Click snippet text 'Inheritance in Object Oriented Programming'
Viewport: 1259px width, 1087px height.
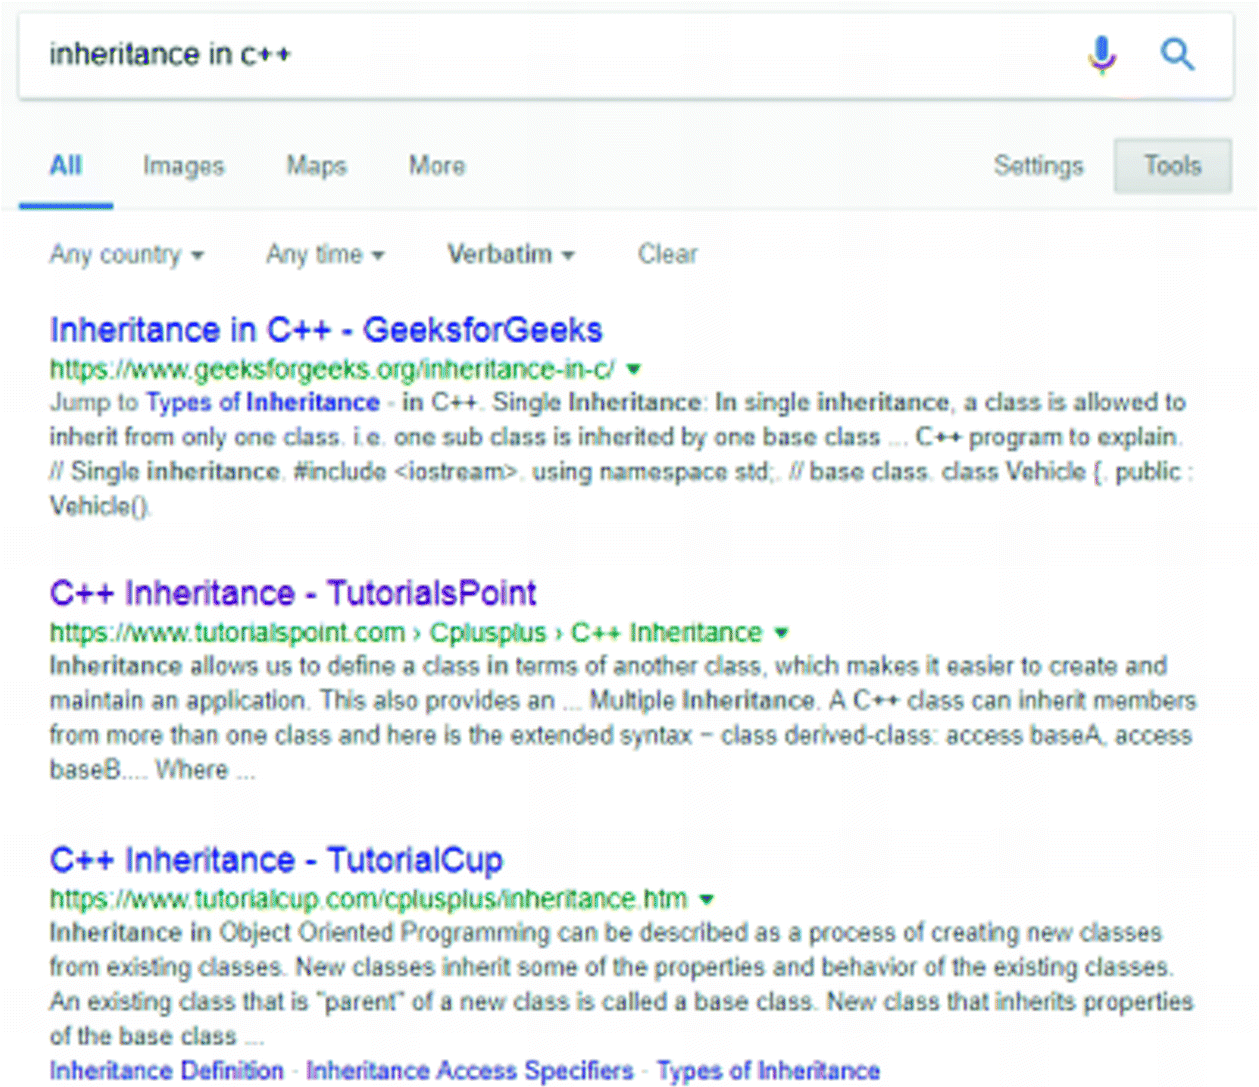(x=300, y=933)
